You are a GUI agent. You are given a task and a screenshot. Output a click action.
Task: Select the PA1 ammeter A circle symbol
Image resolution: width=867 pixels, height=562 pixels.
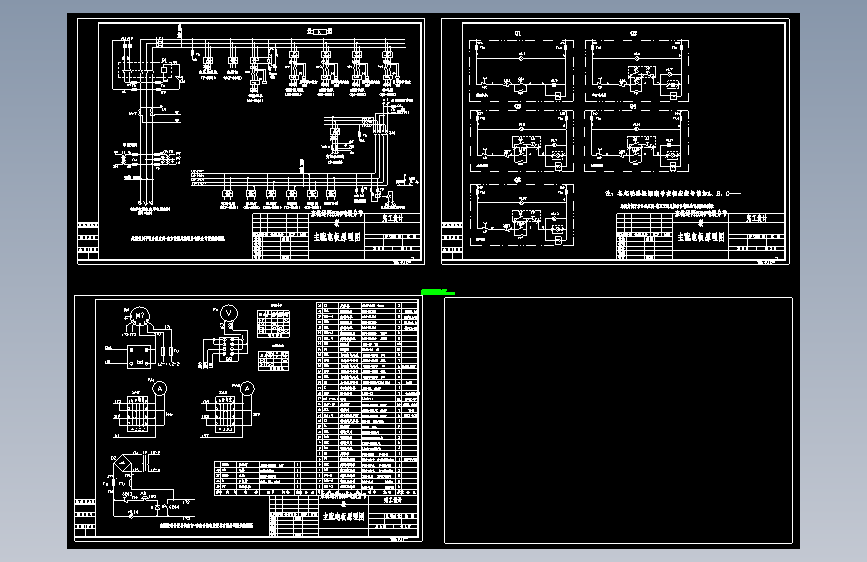[159, 388]
